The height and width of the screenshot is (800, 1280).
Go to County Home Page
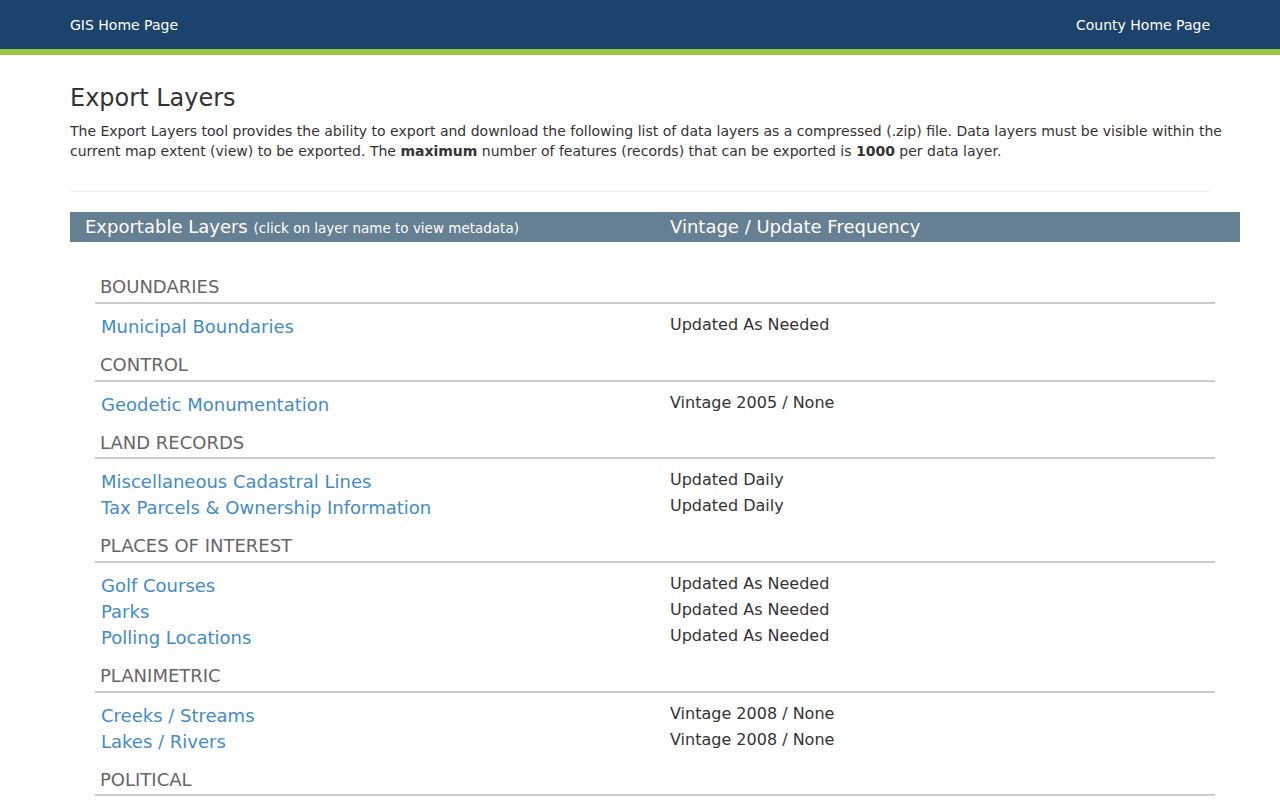pyautogui.click(x=1143, y=25)
